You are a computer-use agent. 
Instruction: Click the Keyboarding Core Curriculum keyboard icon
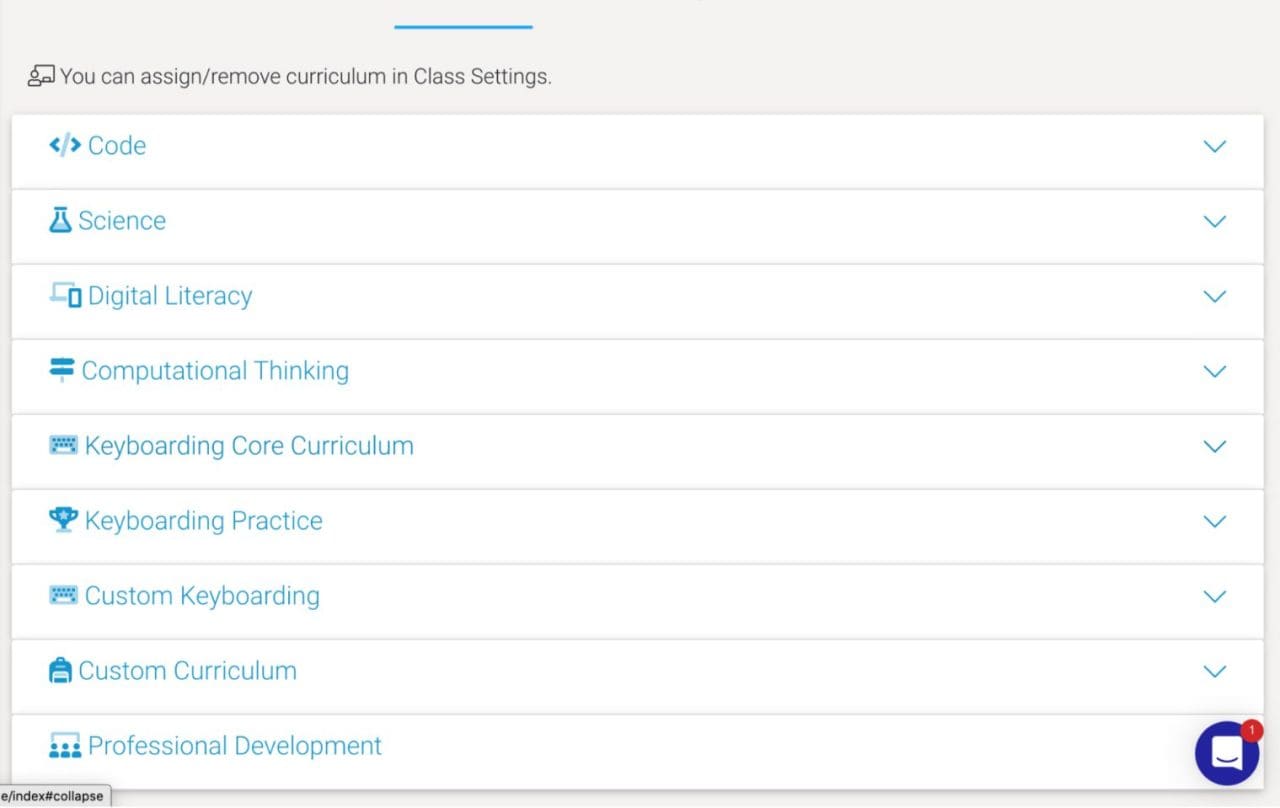63,444
